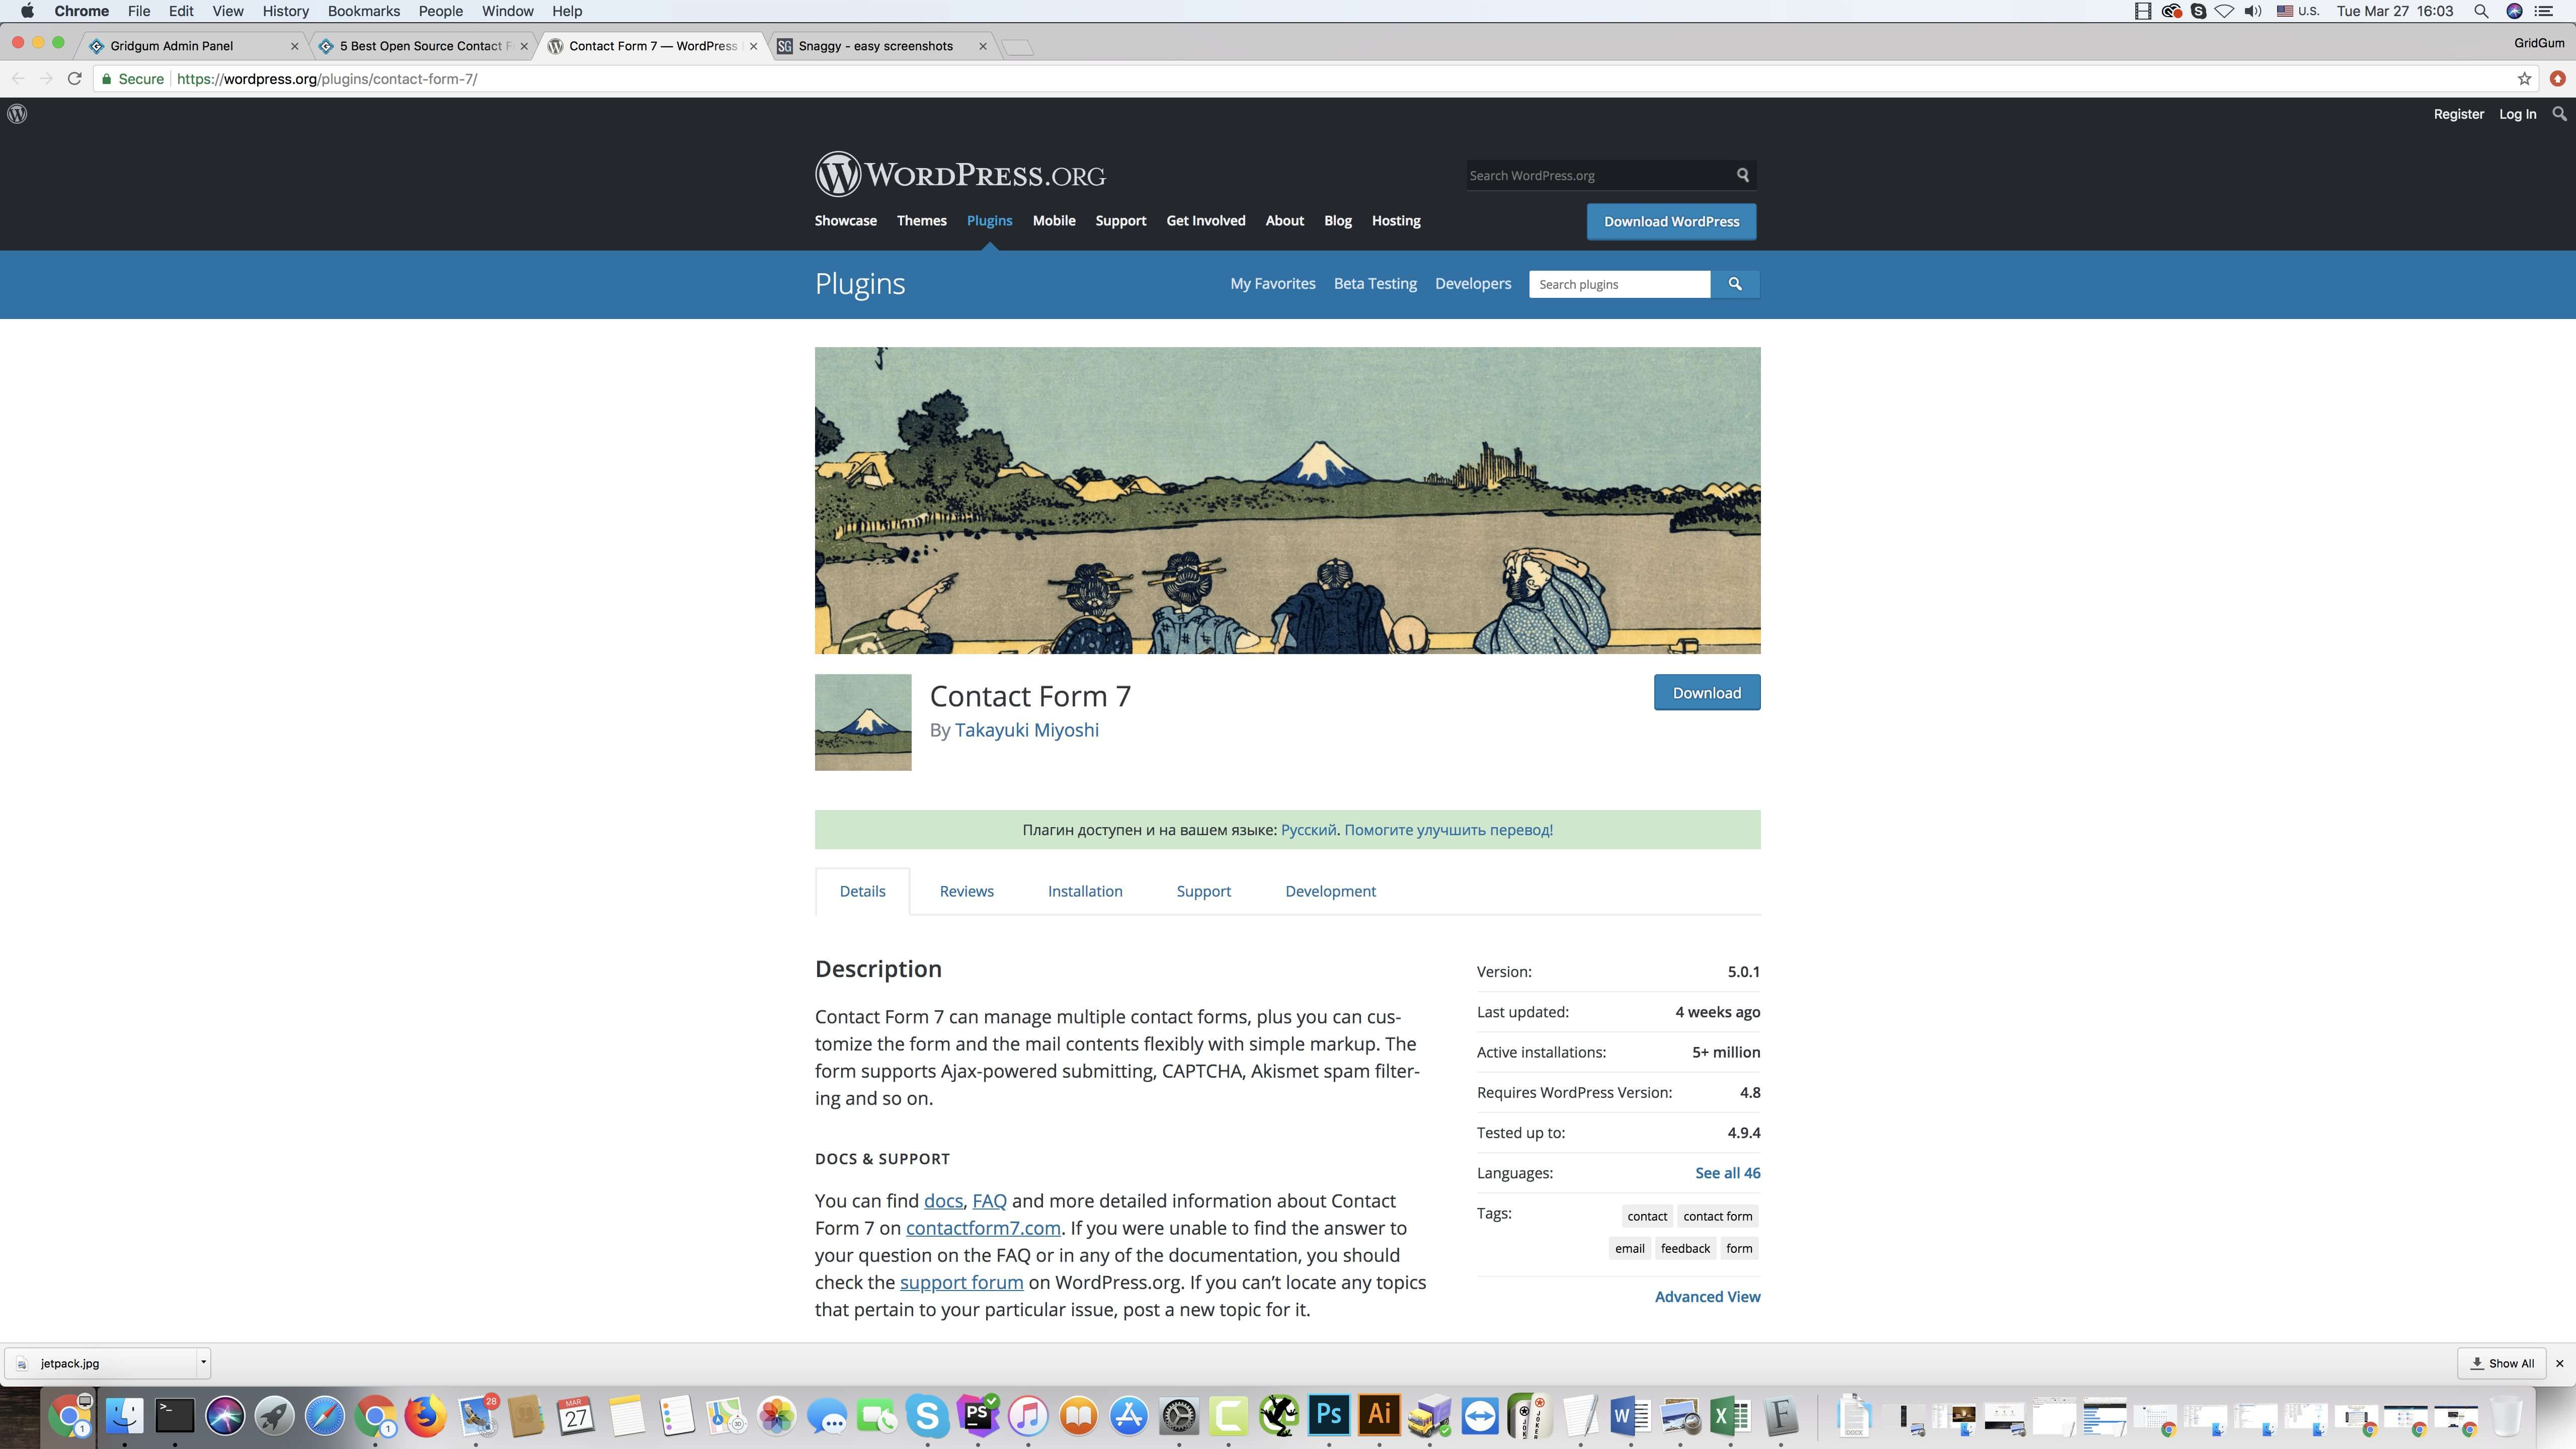This screenshot has width=2576, height=1449.
Task: Click the Chrome address bar URL
Action: point(327,79)
